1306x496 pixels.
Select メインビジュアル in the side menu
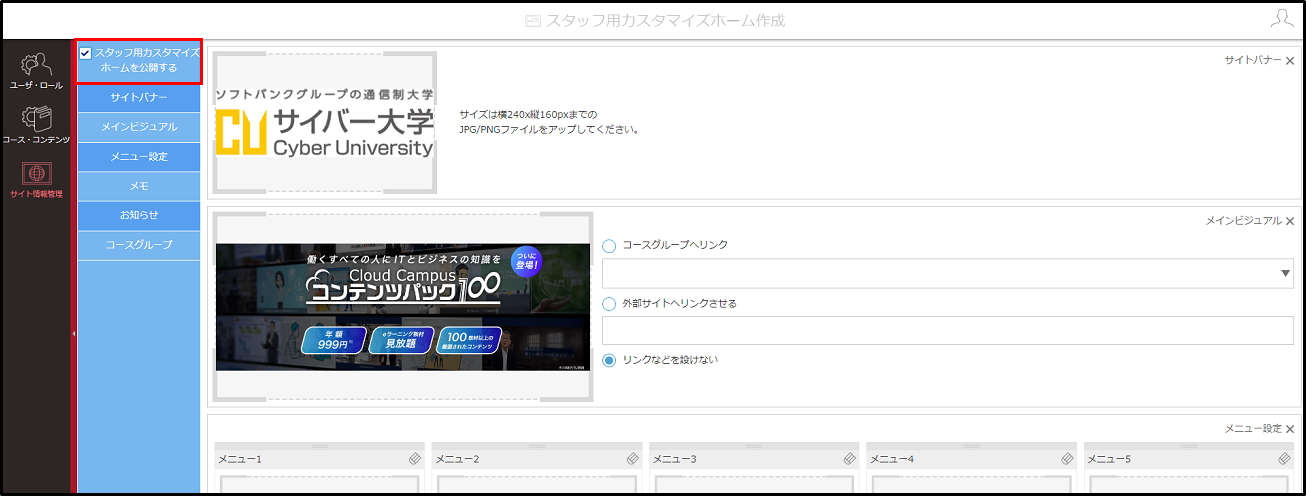coord(139,127)
